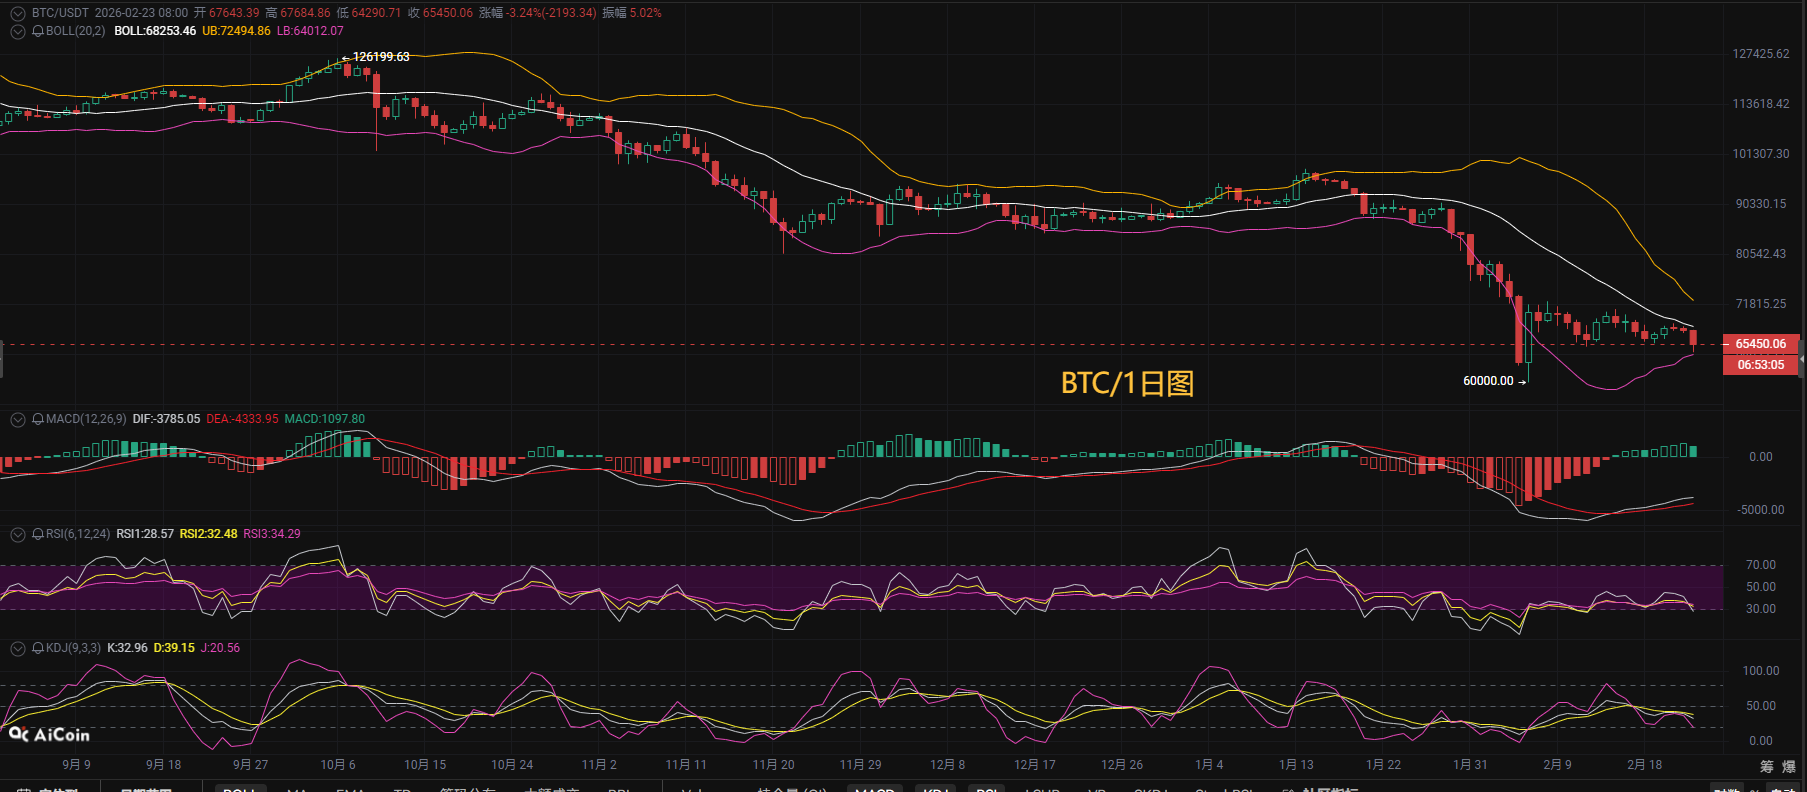This screenshot has width=1807, height=792.
Task: Collapse the MACD(12,26,9) indicator panel
Action: pos(17,419)
